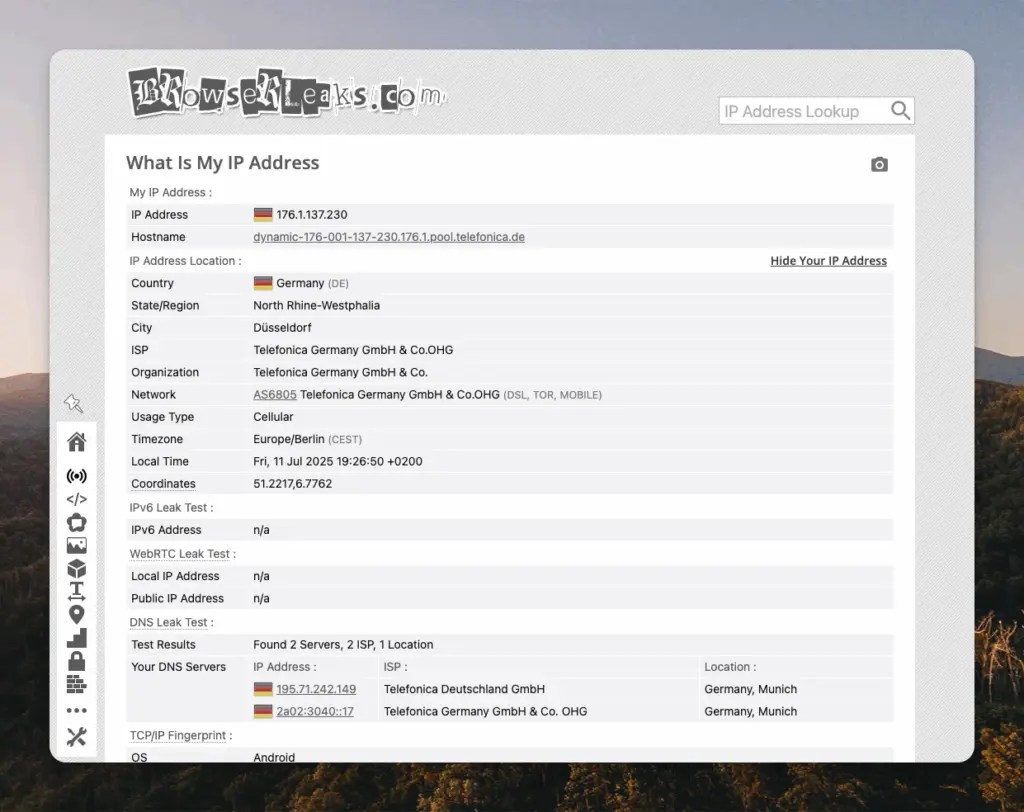
Task: Open the JavaScript test via code icon
Action: 77,499
